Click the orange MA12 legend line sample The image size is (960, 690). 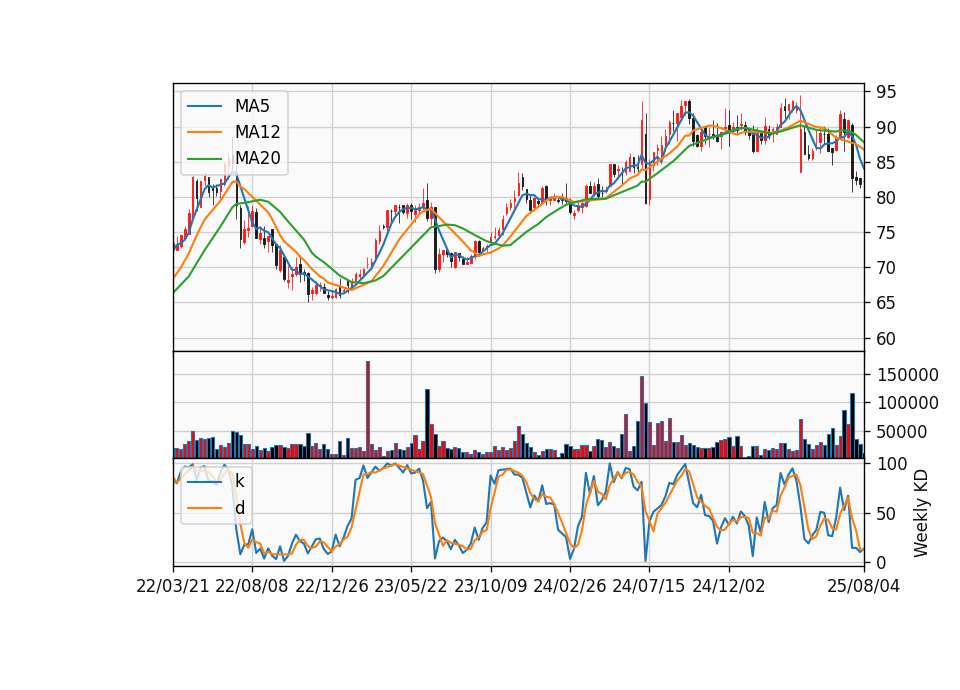point(204,132)
